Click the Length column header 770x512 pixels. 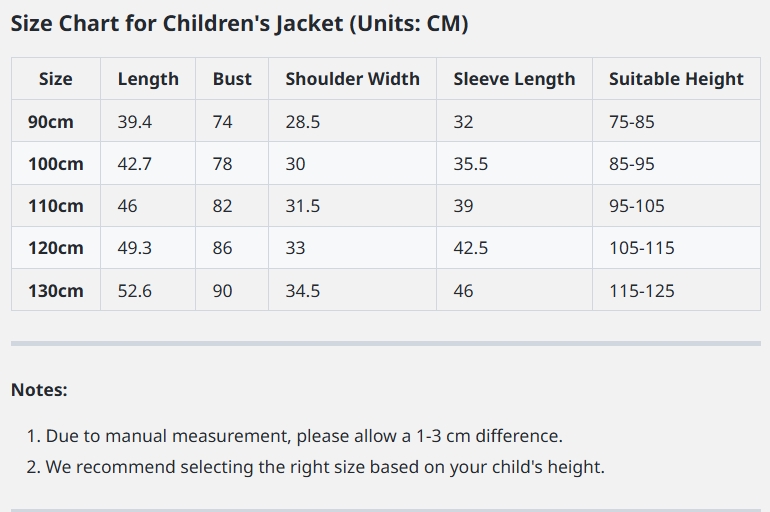coord(148,79)
